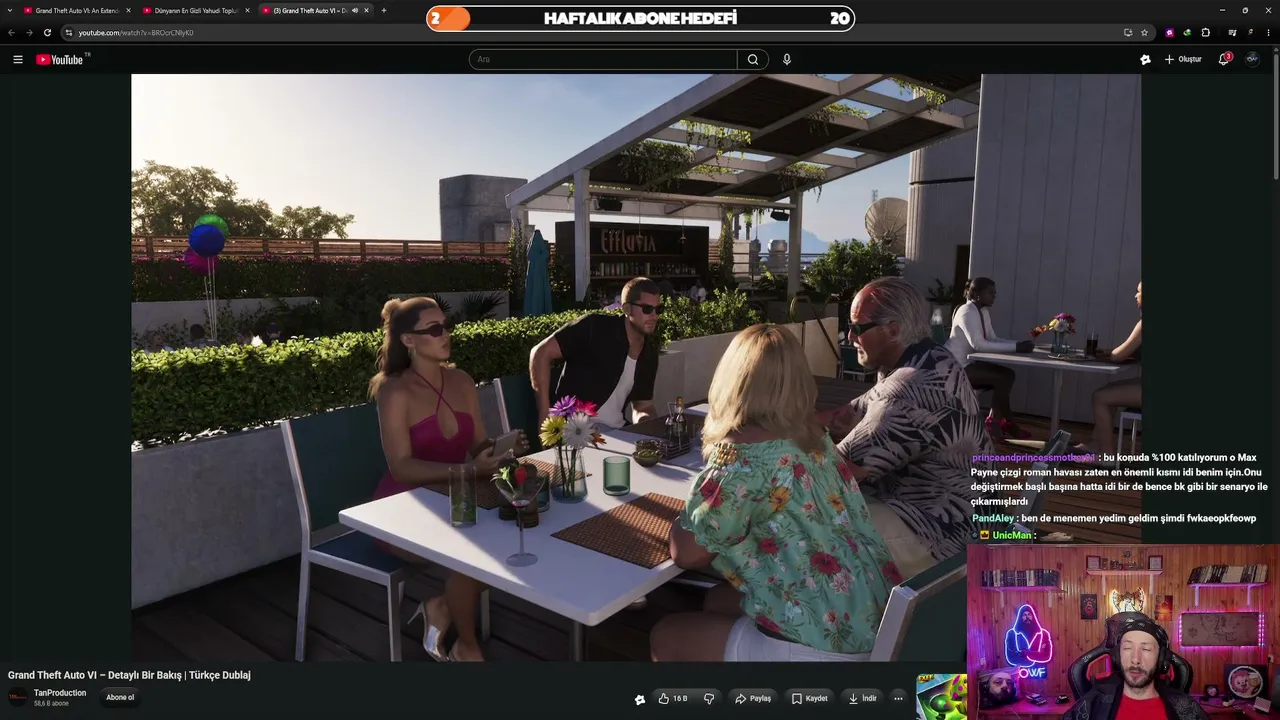Click the video player frame
1280x720 pixels.
tap(636, 367)
